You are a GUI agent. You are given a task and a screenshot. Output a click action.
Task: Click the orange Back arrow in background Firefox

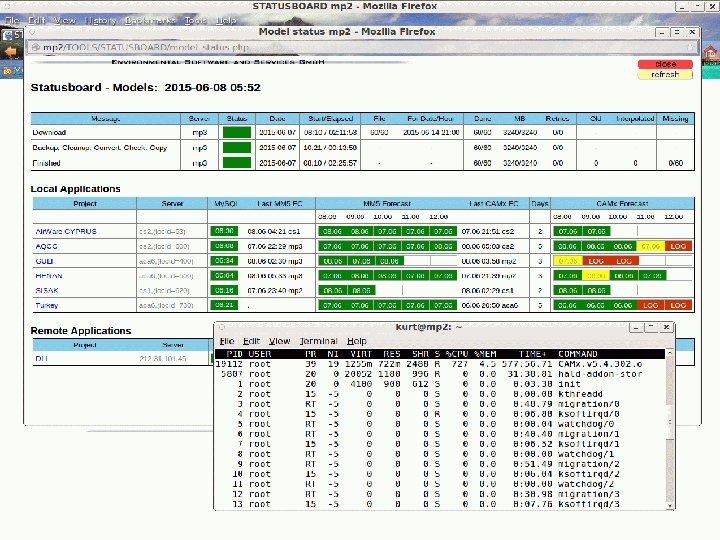(10, 52)
